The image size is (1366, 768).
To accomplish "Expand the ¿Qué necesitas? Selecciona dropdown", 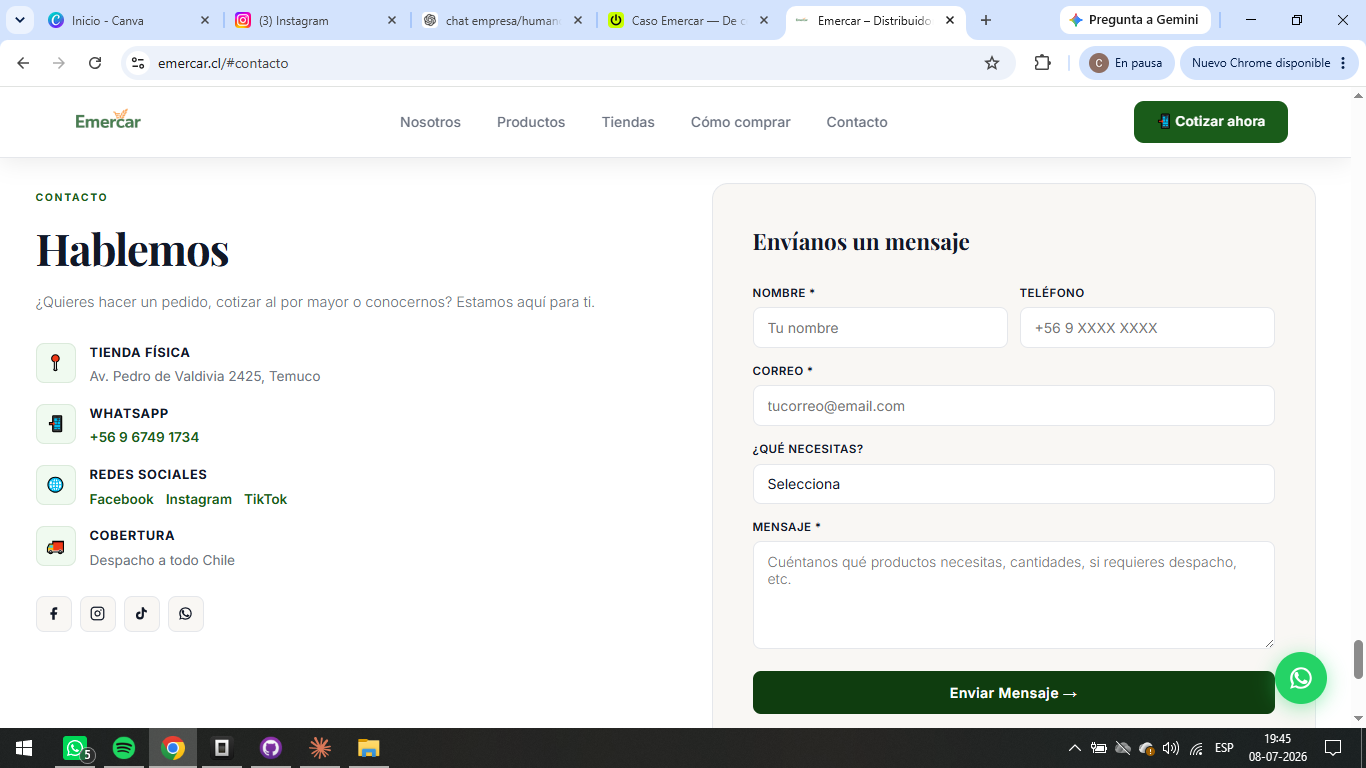I will click(1013, 484).
